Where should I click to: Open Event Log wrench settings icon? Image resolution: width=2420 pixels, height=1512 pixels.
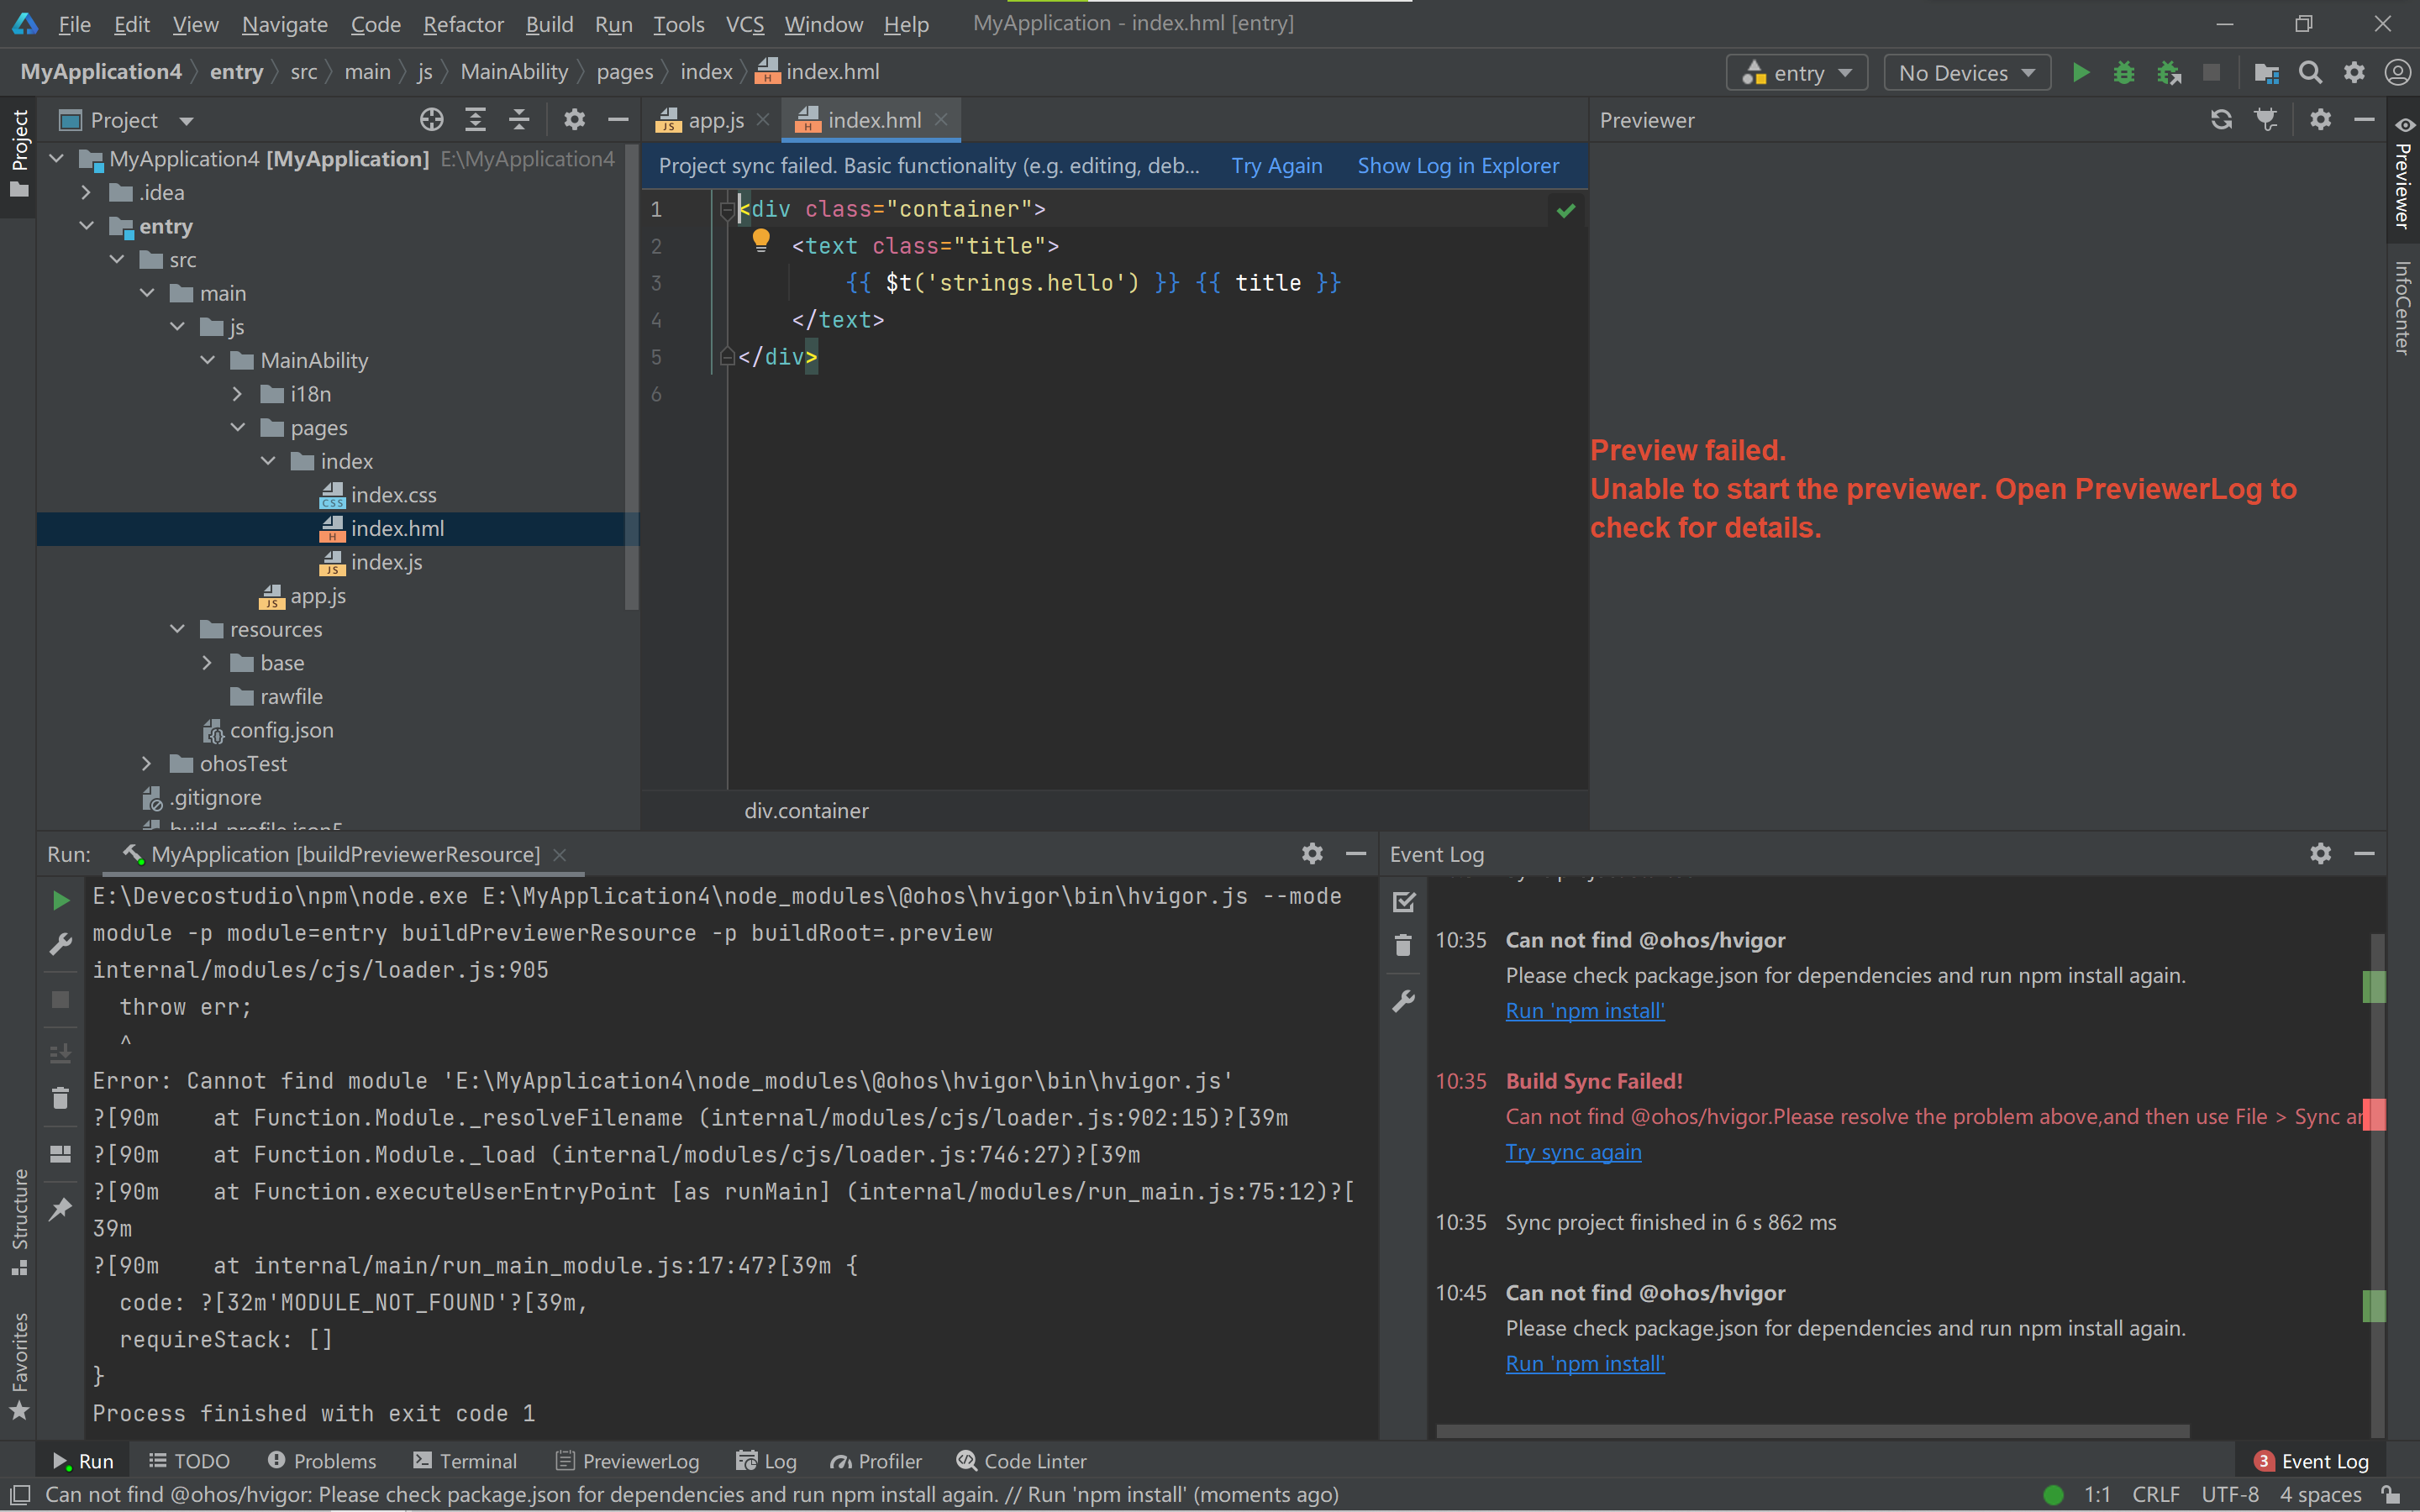coord(1404,1001)
